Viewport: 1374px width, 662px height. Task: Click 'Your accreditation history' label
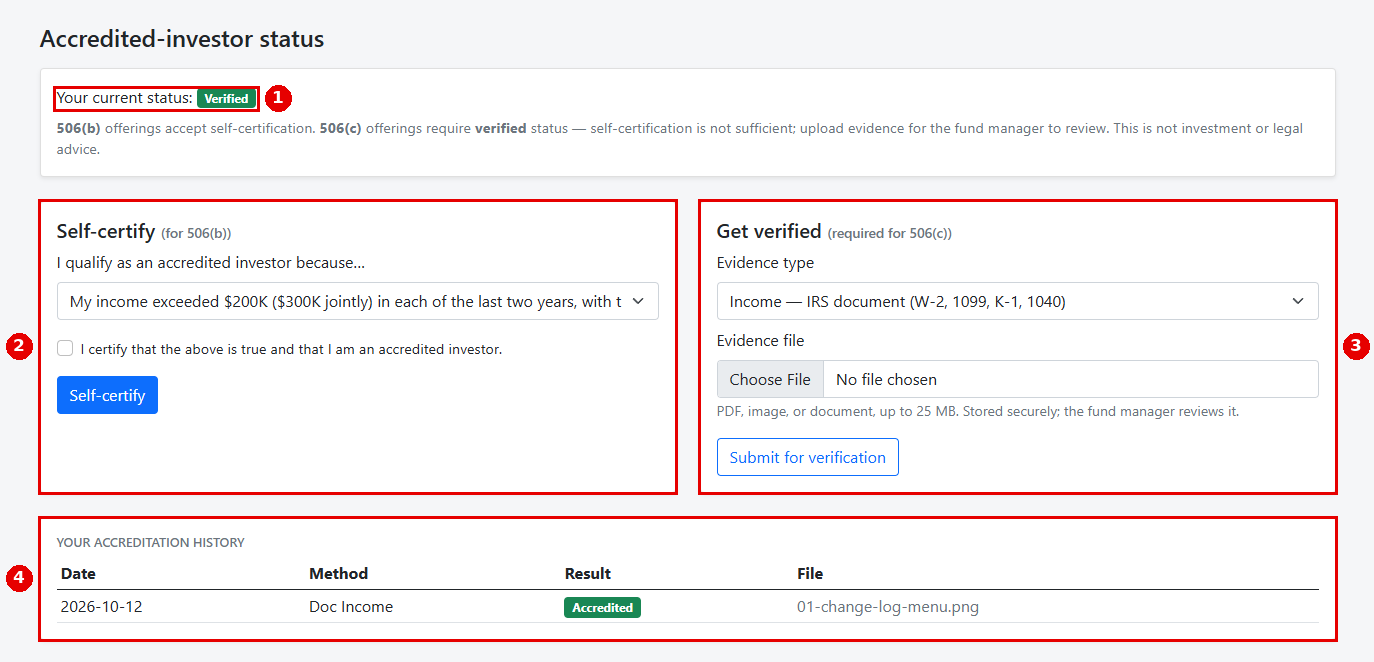point(150,542)
